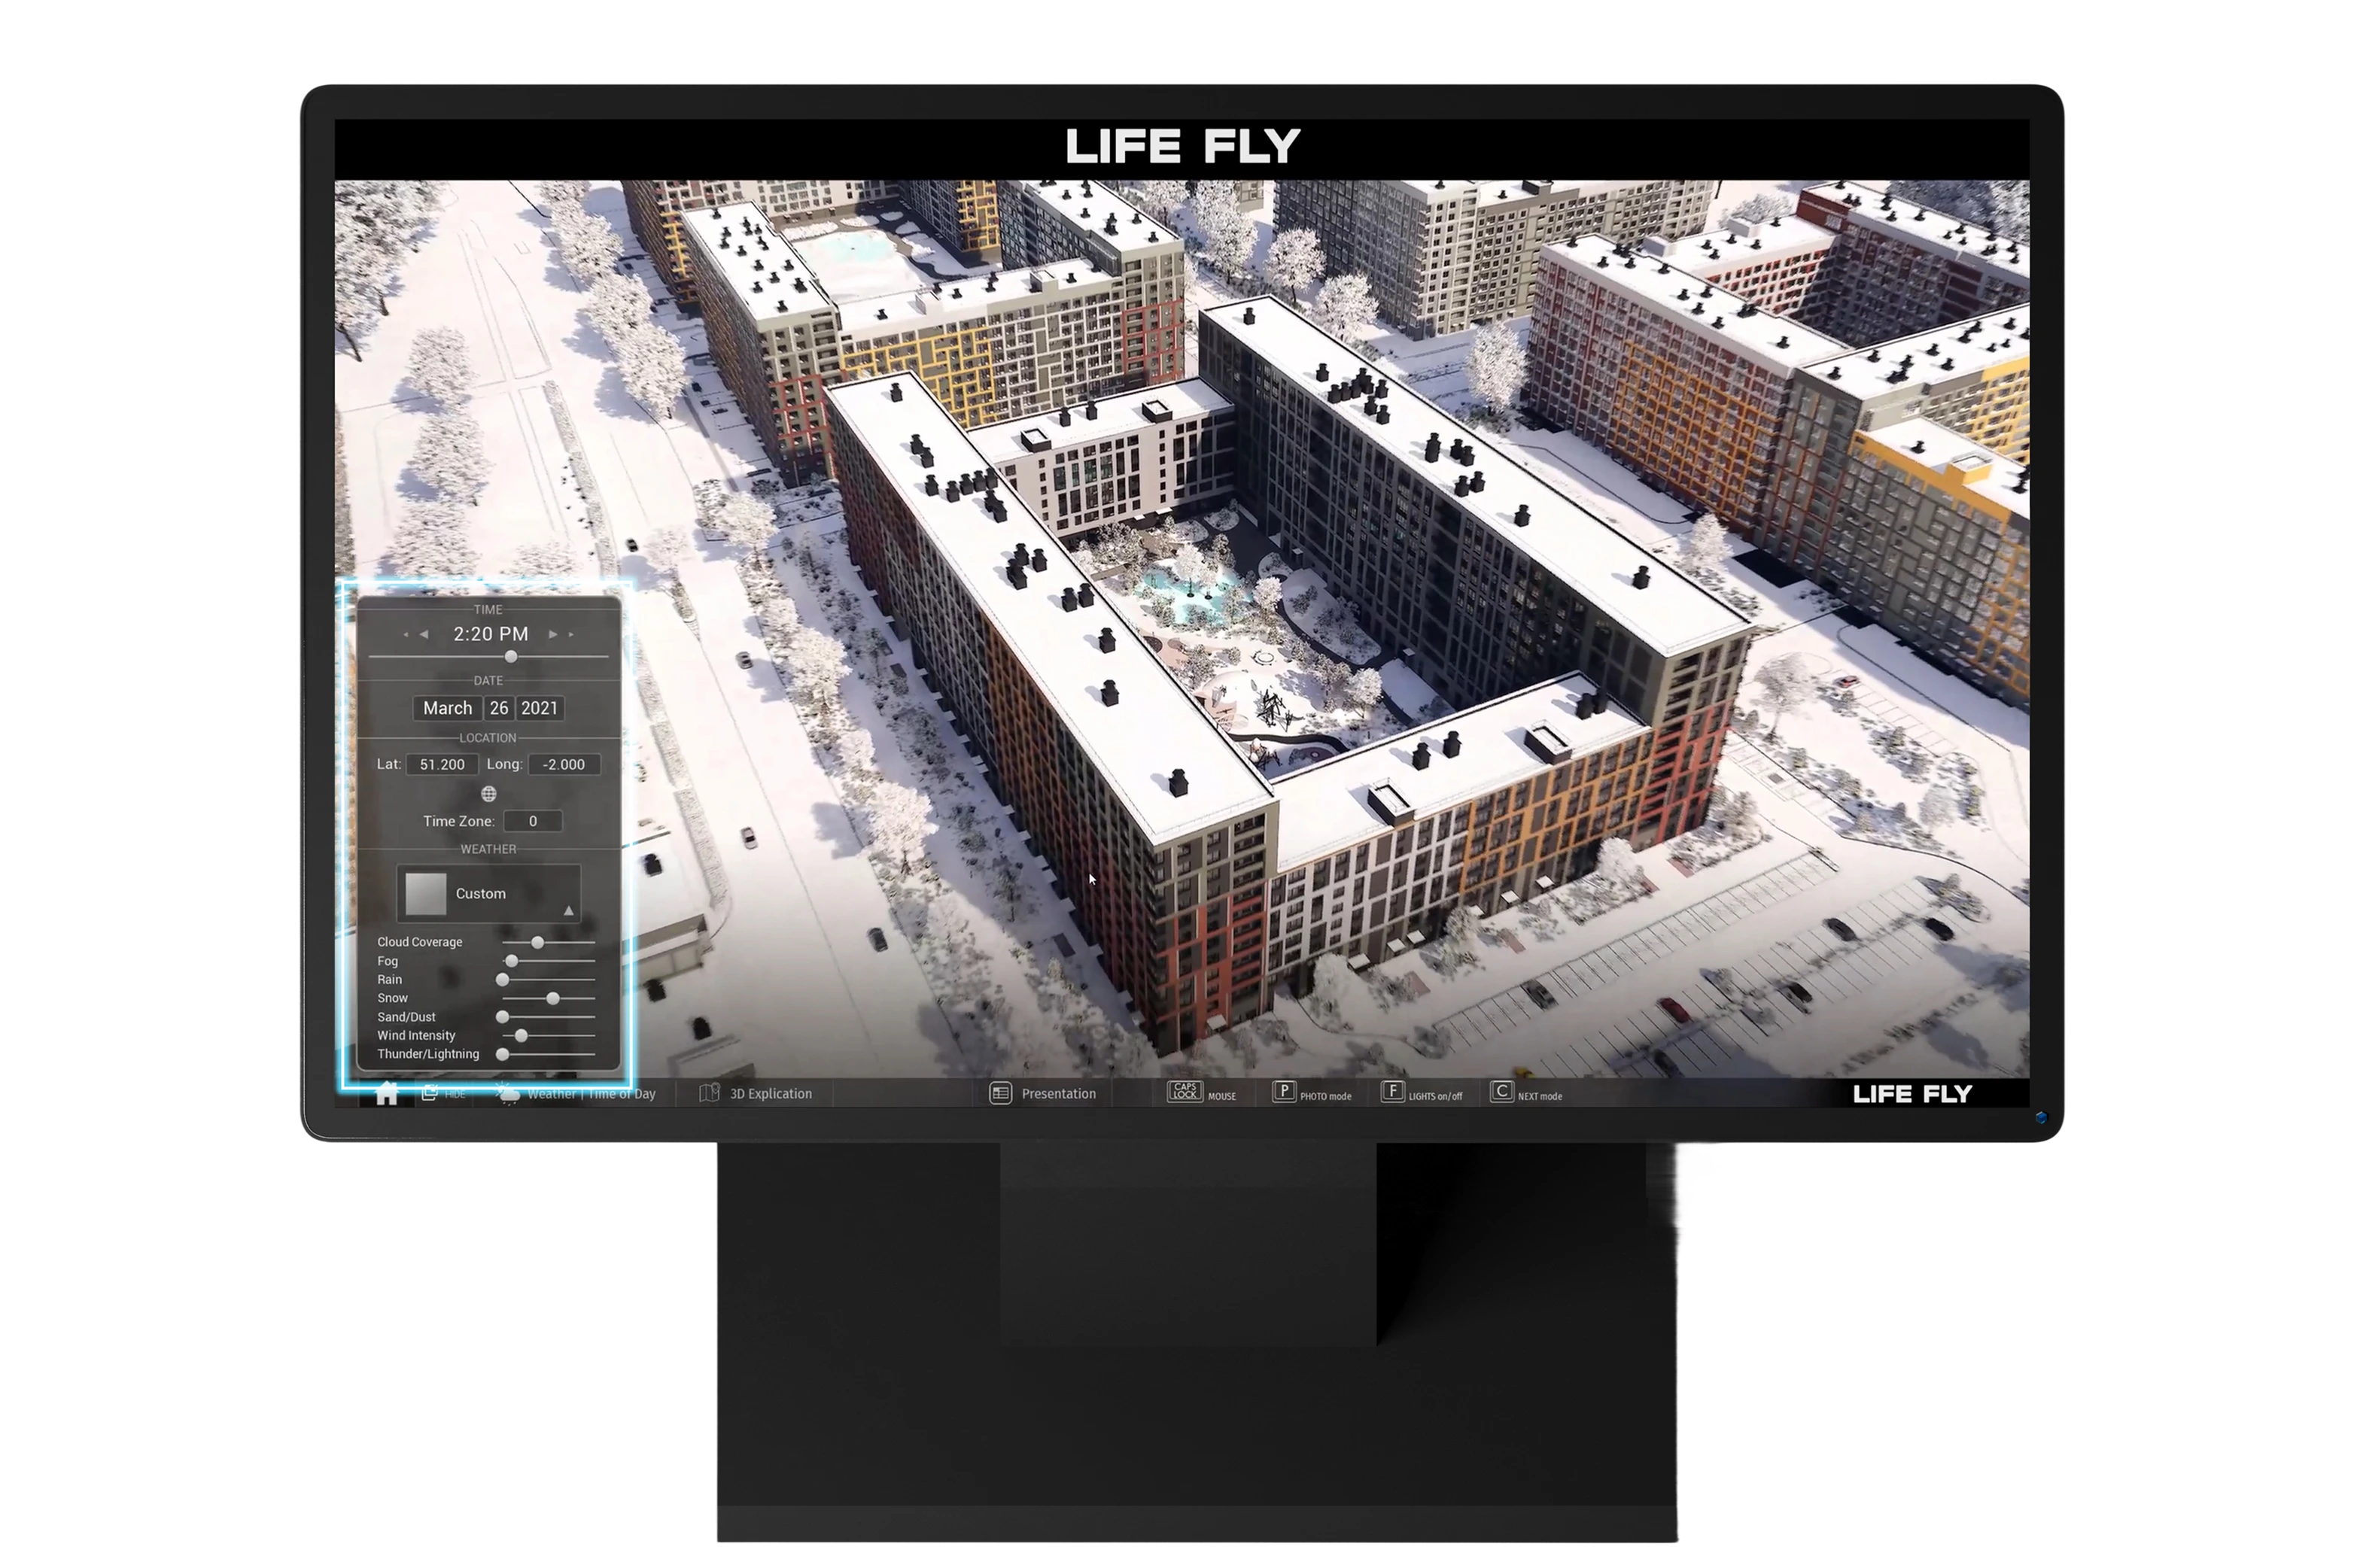This screenshot has height=1568, width=2354.
Task: Switch to the 3D Explication tab
Action: 770,1094
